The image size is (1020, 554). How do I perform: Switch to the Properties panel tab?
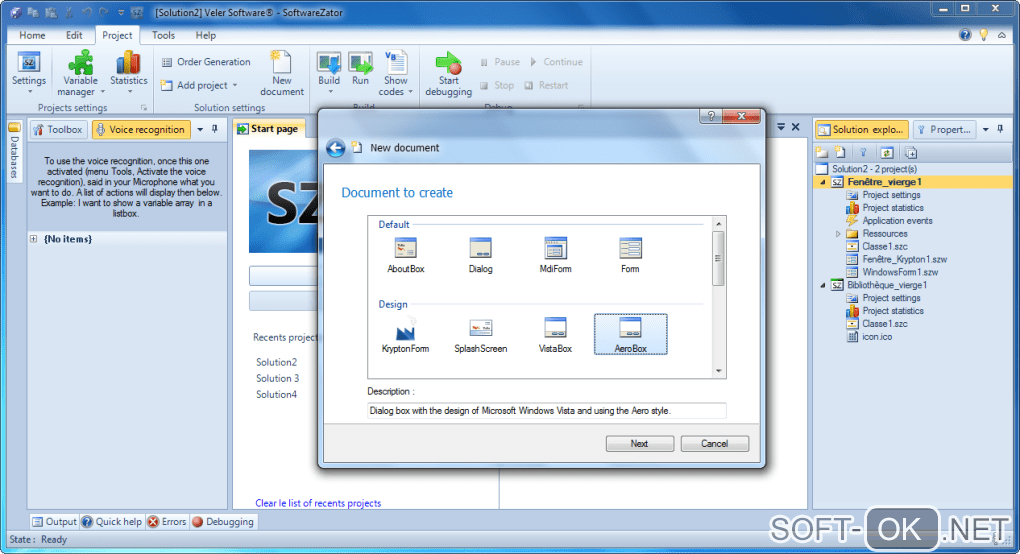point(944,129)
